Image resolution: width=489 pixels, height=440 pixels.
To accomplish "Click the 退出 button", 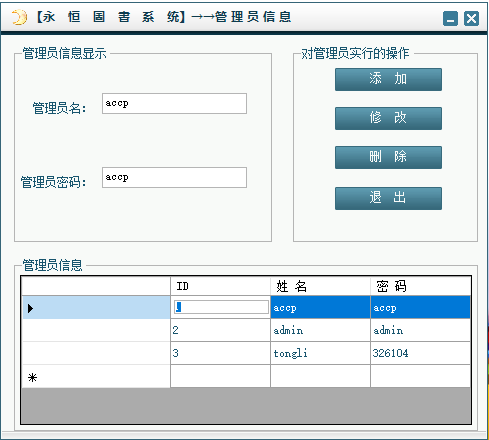I will tap(388, 198).
